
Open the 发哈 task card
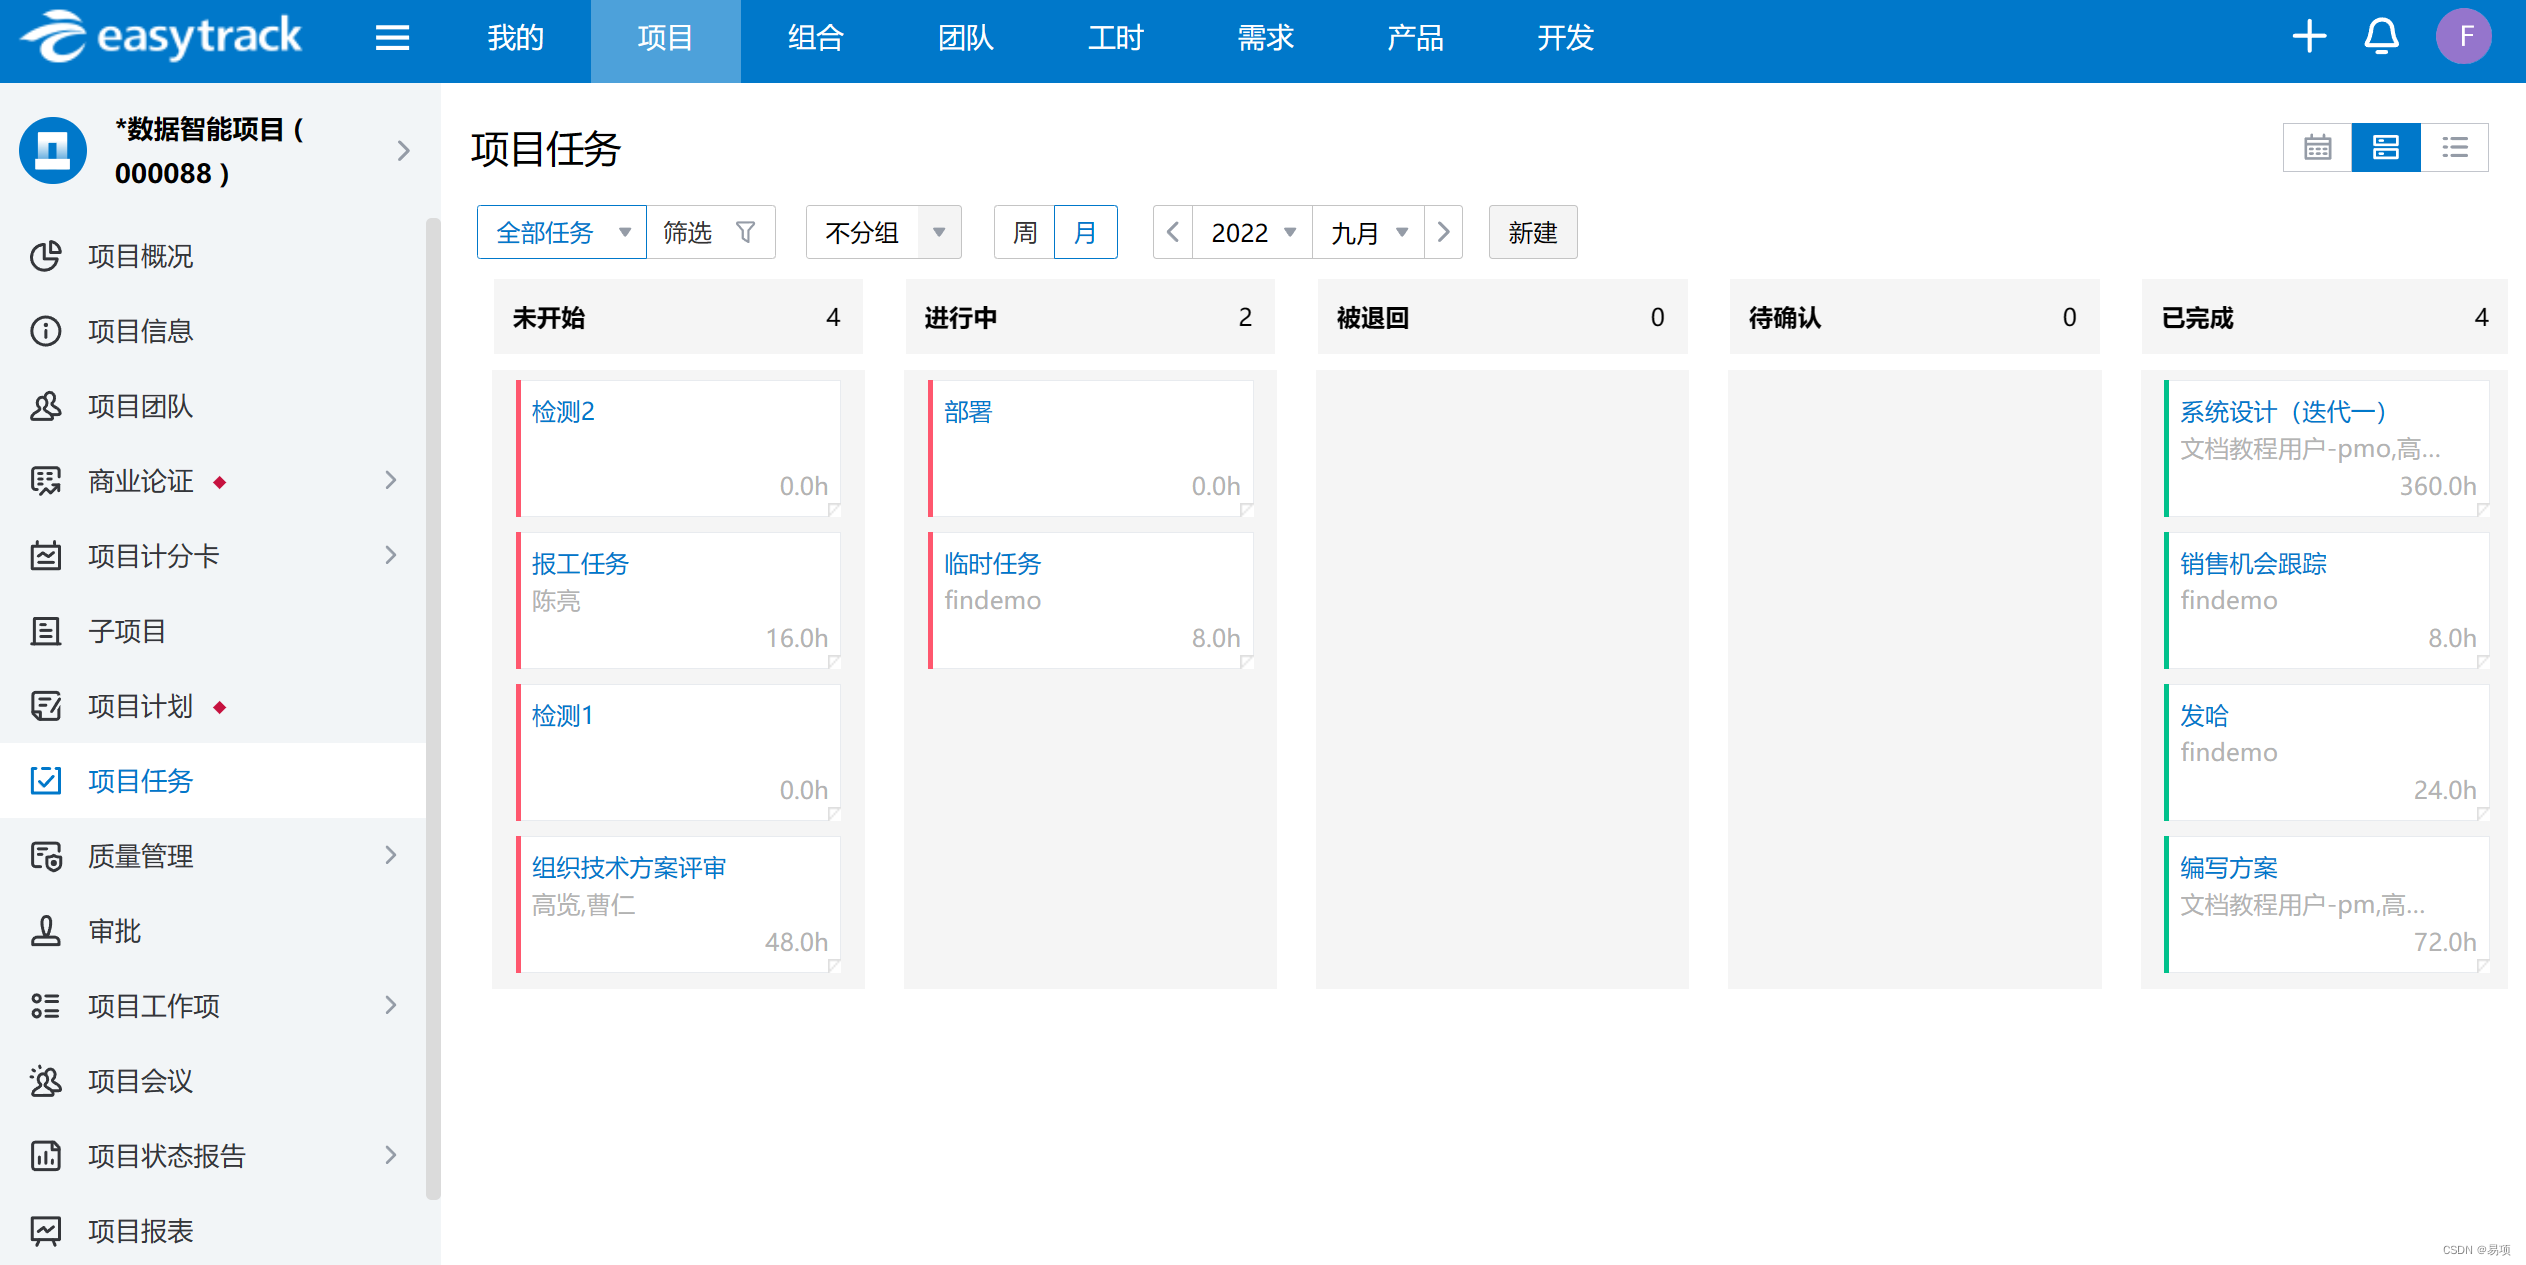tap(2327, 752)
